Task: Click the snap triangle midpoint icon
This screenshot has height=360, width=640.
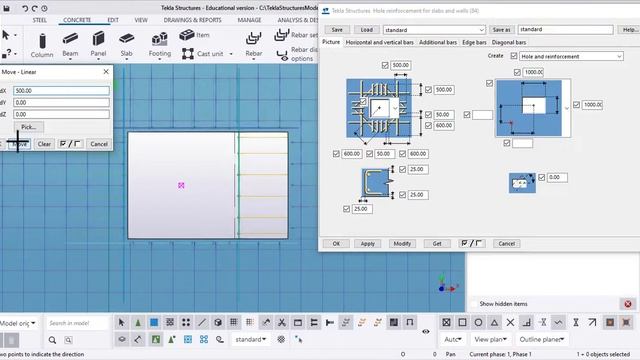Action: click(494, 322)
